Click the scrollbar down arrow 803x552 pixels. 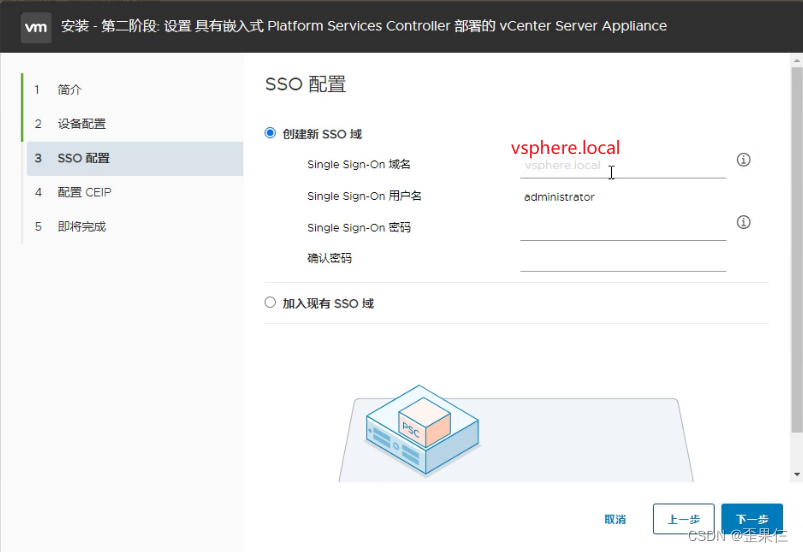[x=797, y=475]
